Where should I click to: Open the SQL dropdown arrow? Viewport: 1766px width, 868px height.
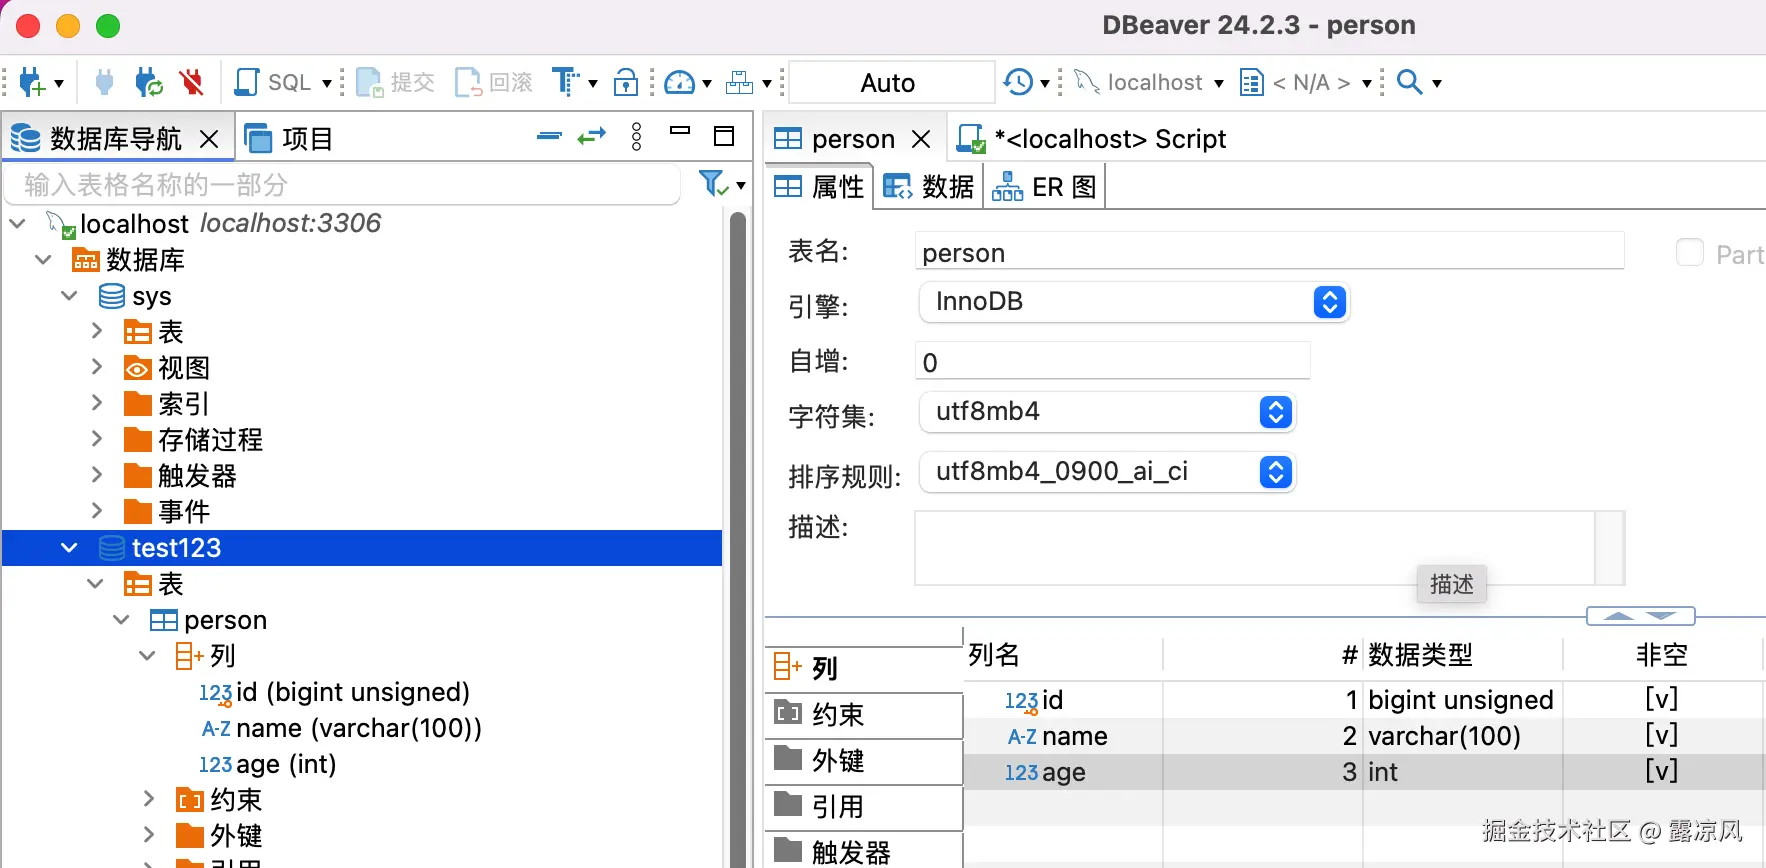(327, 83)
